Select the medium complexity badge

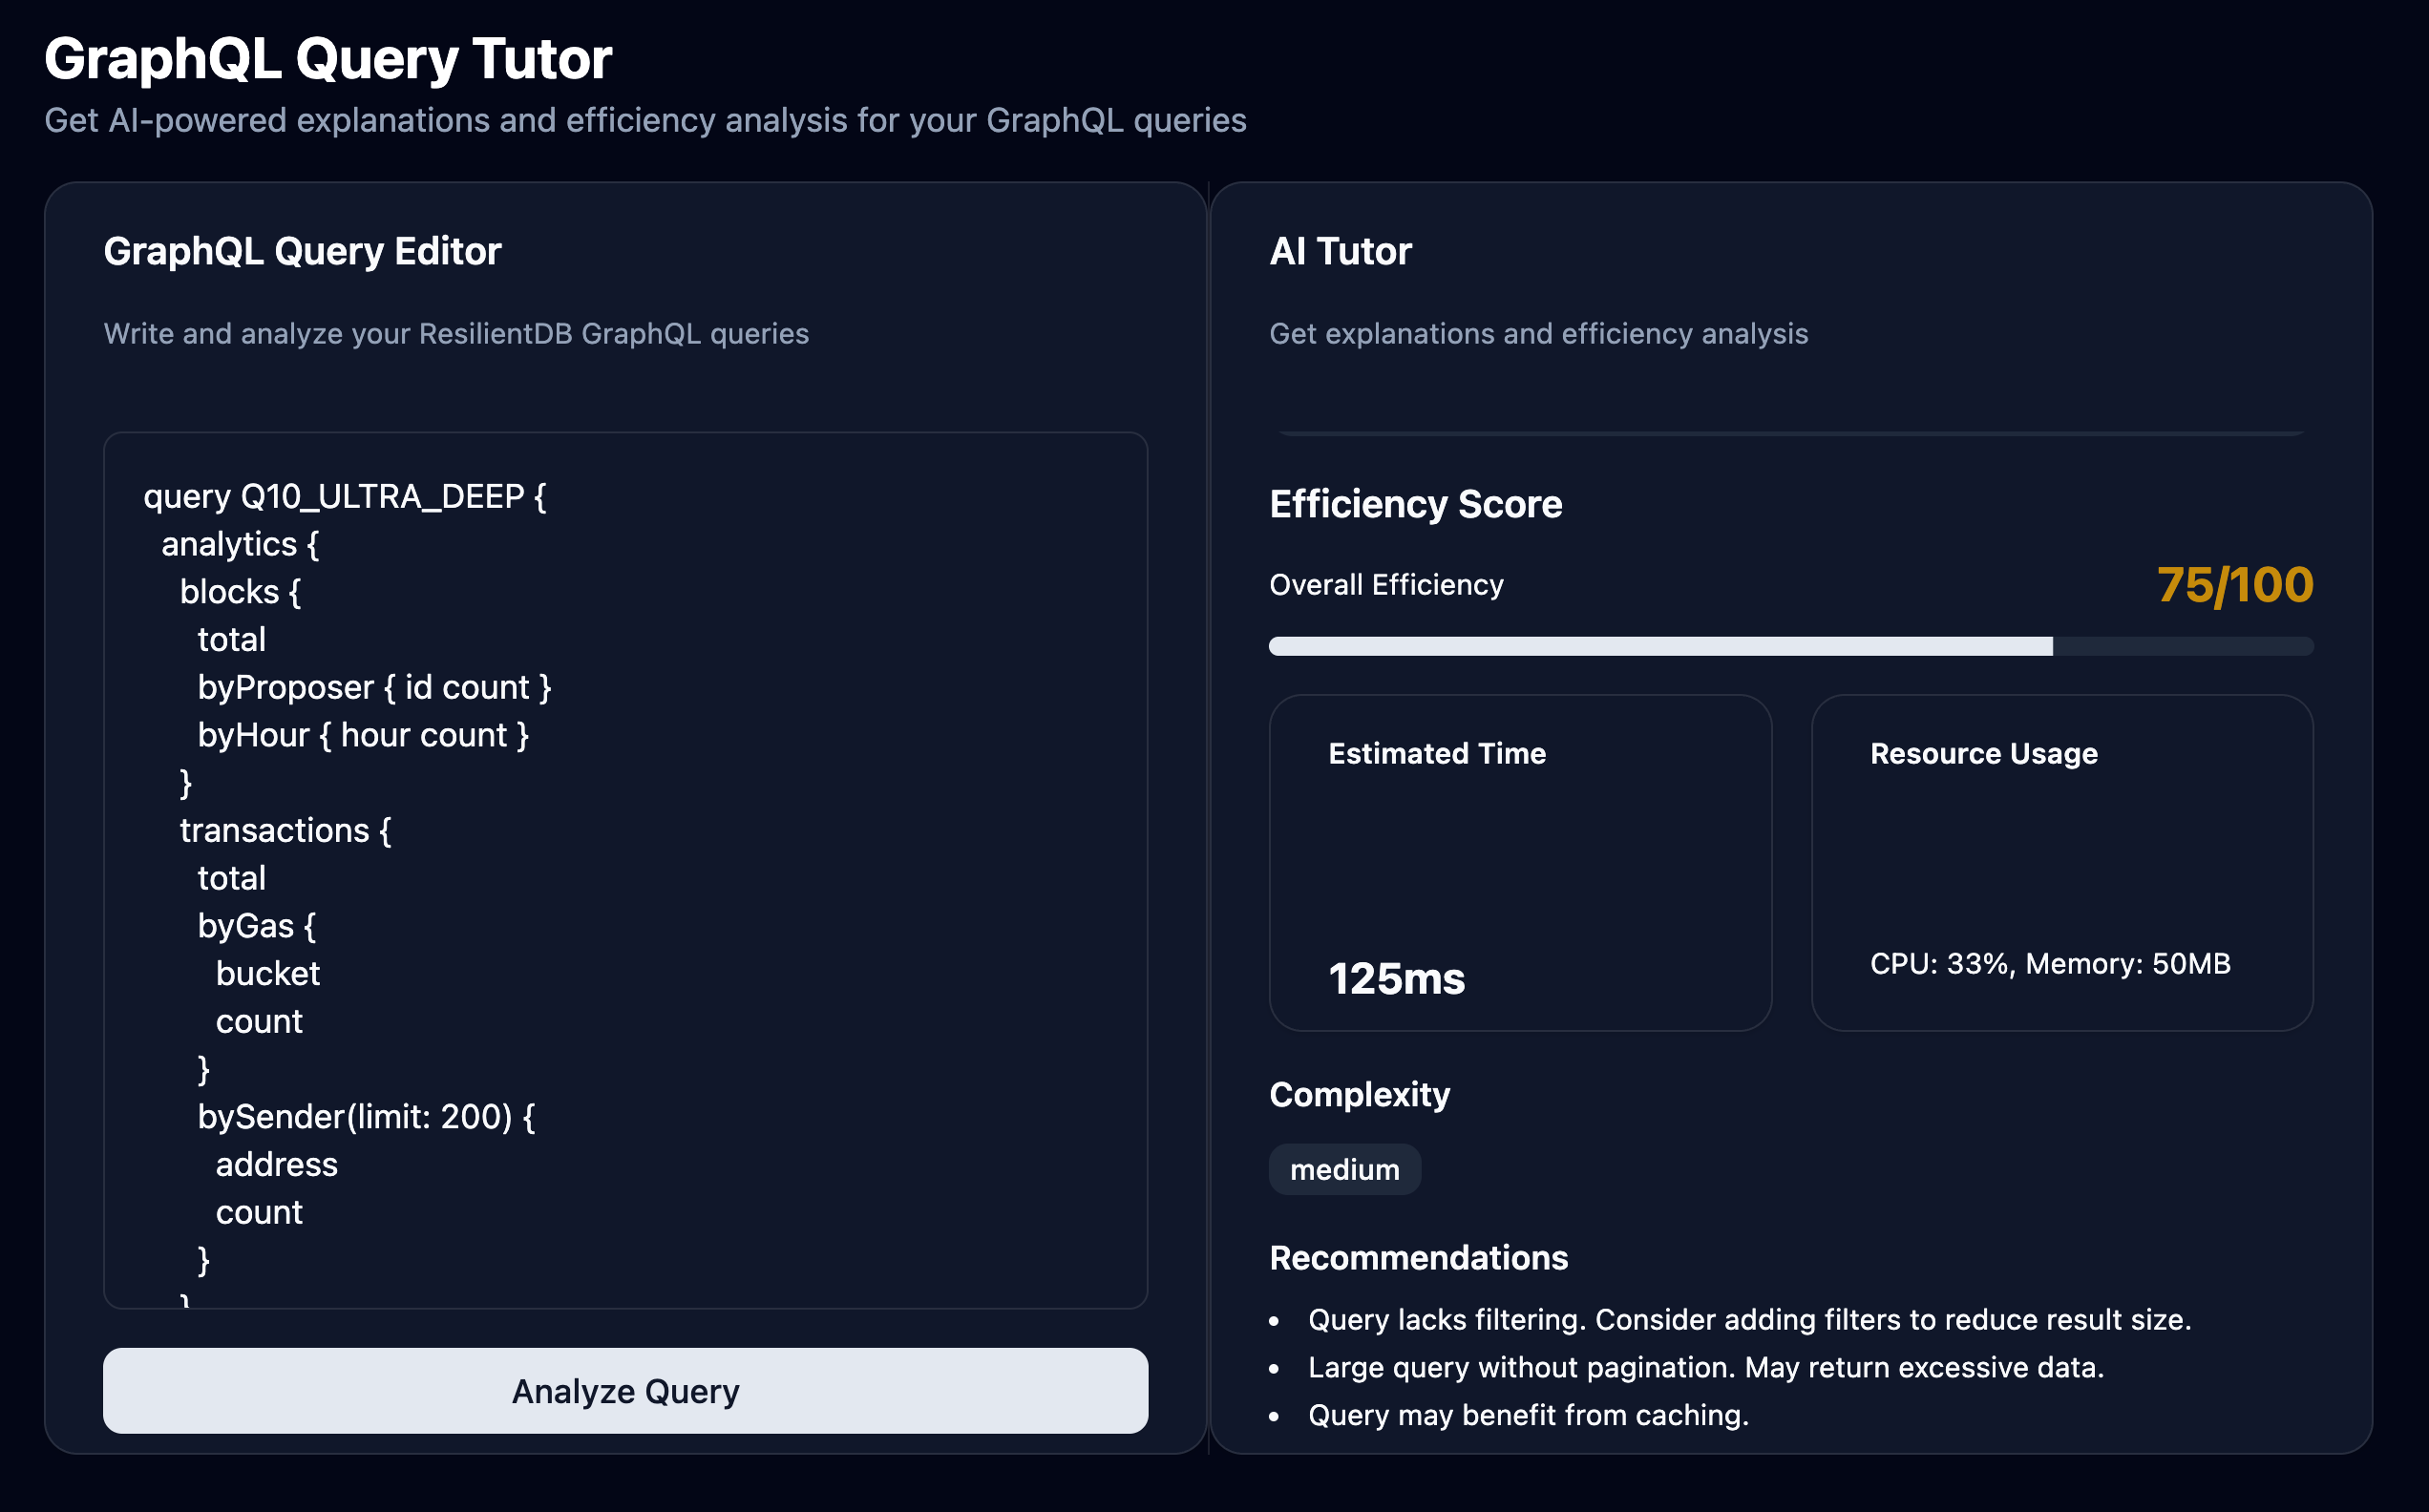tap(1344, 1169)
